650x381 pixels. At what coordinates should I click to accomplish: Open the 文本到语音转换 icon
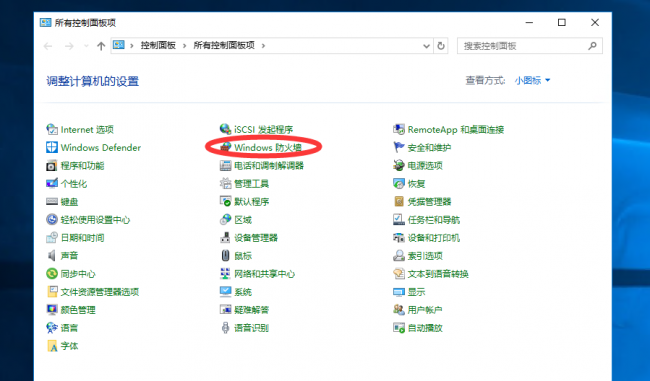(x=399, y=274)
